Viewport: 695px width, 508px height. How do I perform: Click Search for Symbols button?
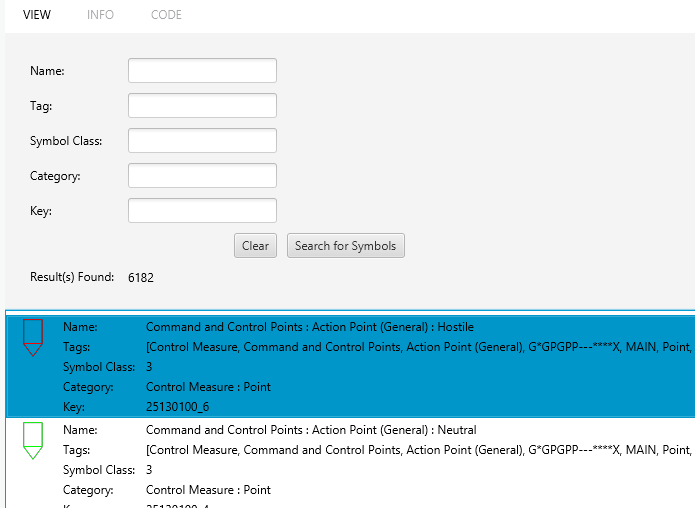(x=346, y=246)
